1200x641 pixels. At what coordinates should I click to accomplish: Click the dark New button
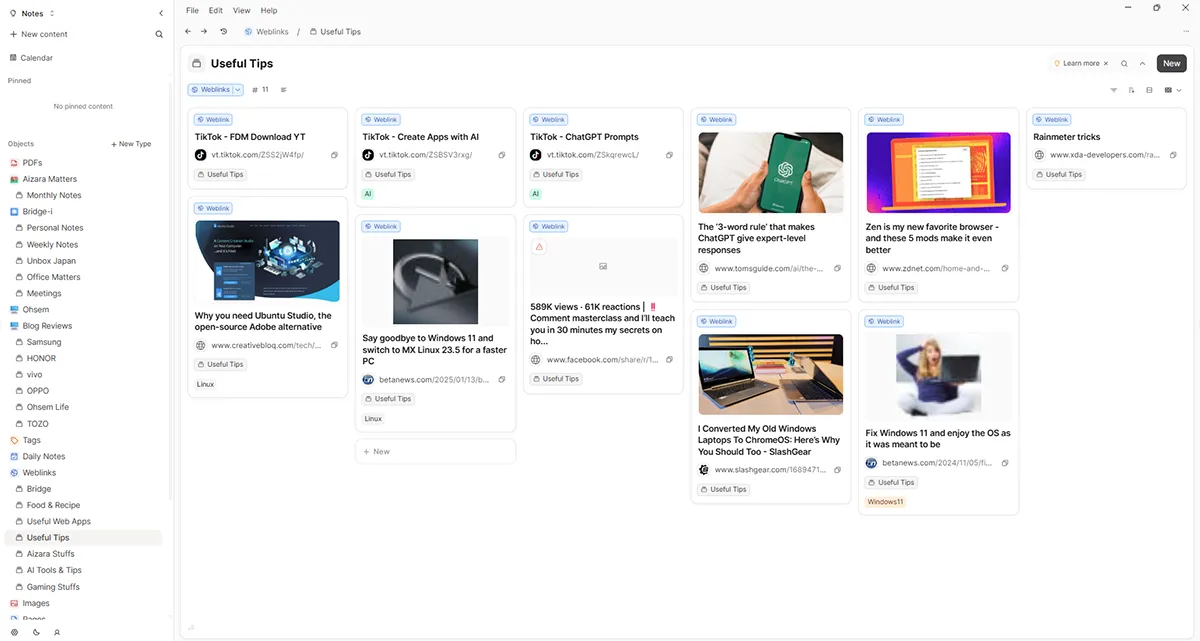tap(1171, 63)
